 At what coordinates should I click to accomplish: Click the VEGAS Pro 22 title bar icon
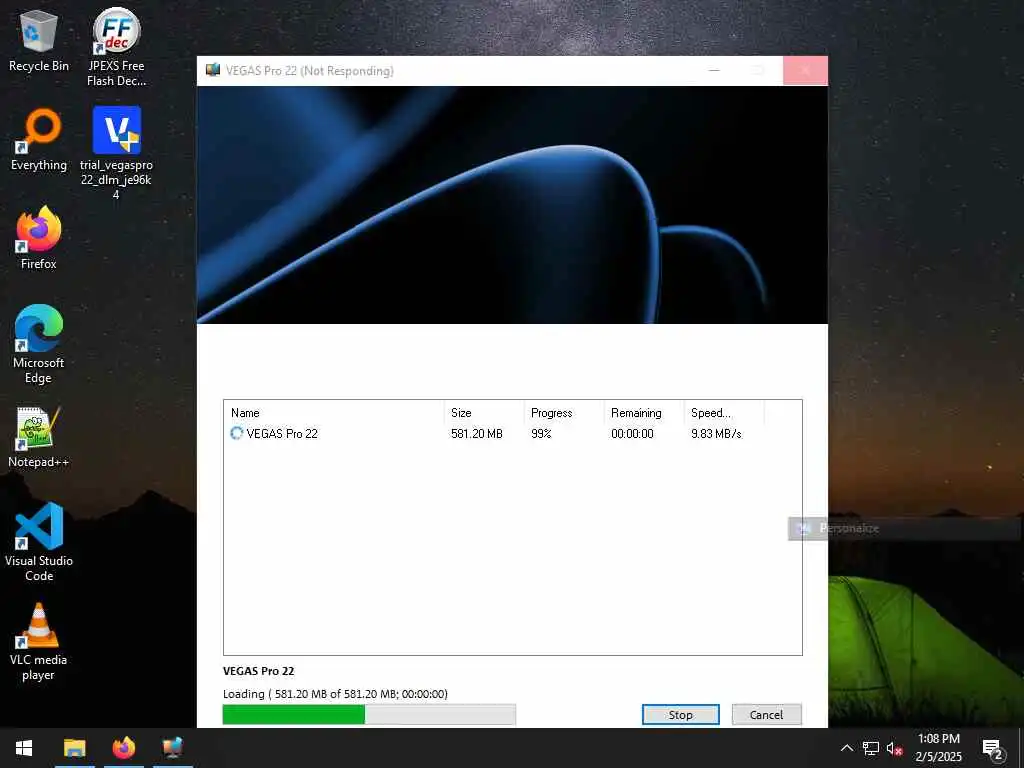click(x=213, y=70)
